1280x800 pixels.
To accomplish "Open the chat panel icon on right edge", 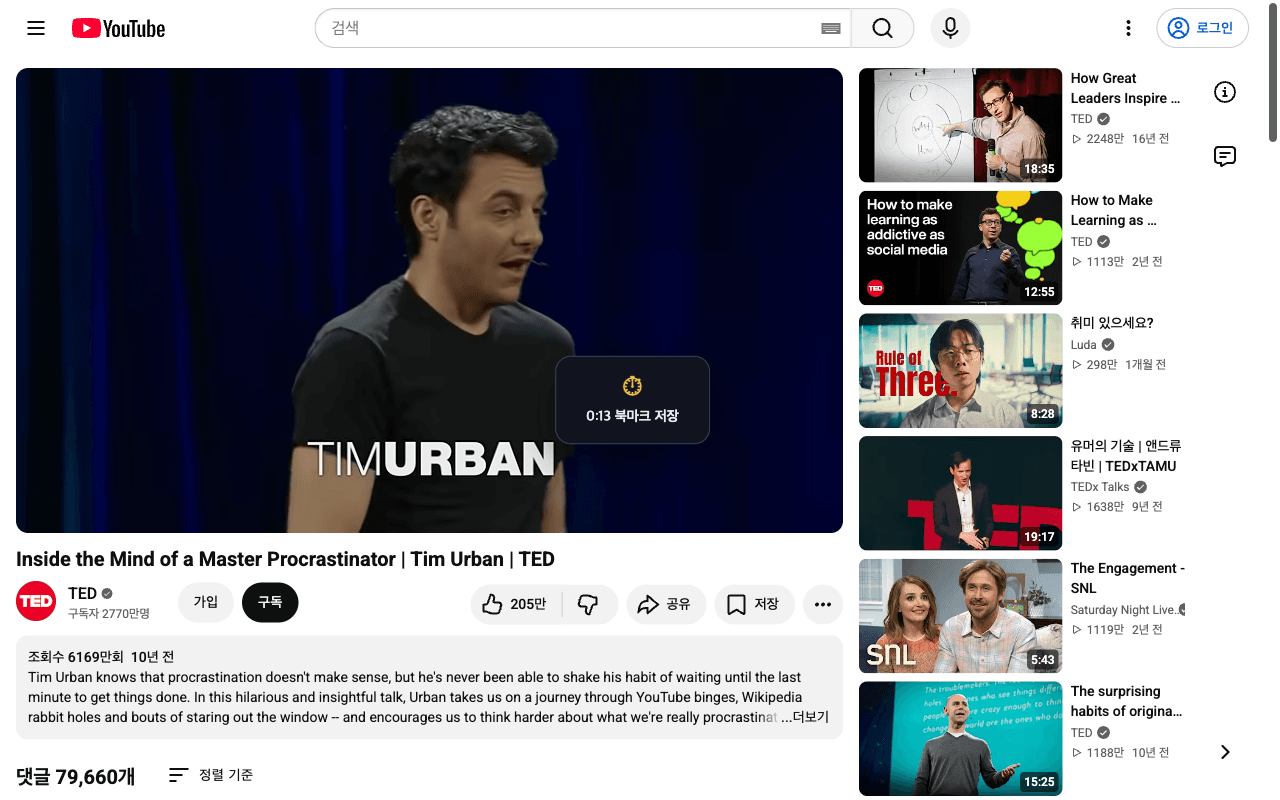I will 1225,156.
